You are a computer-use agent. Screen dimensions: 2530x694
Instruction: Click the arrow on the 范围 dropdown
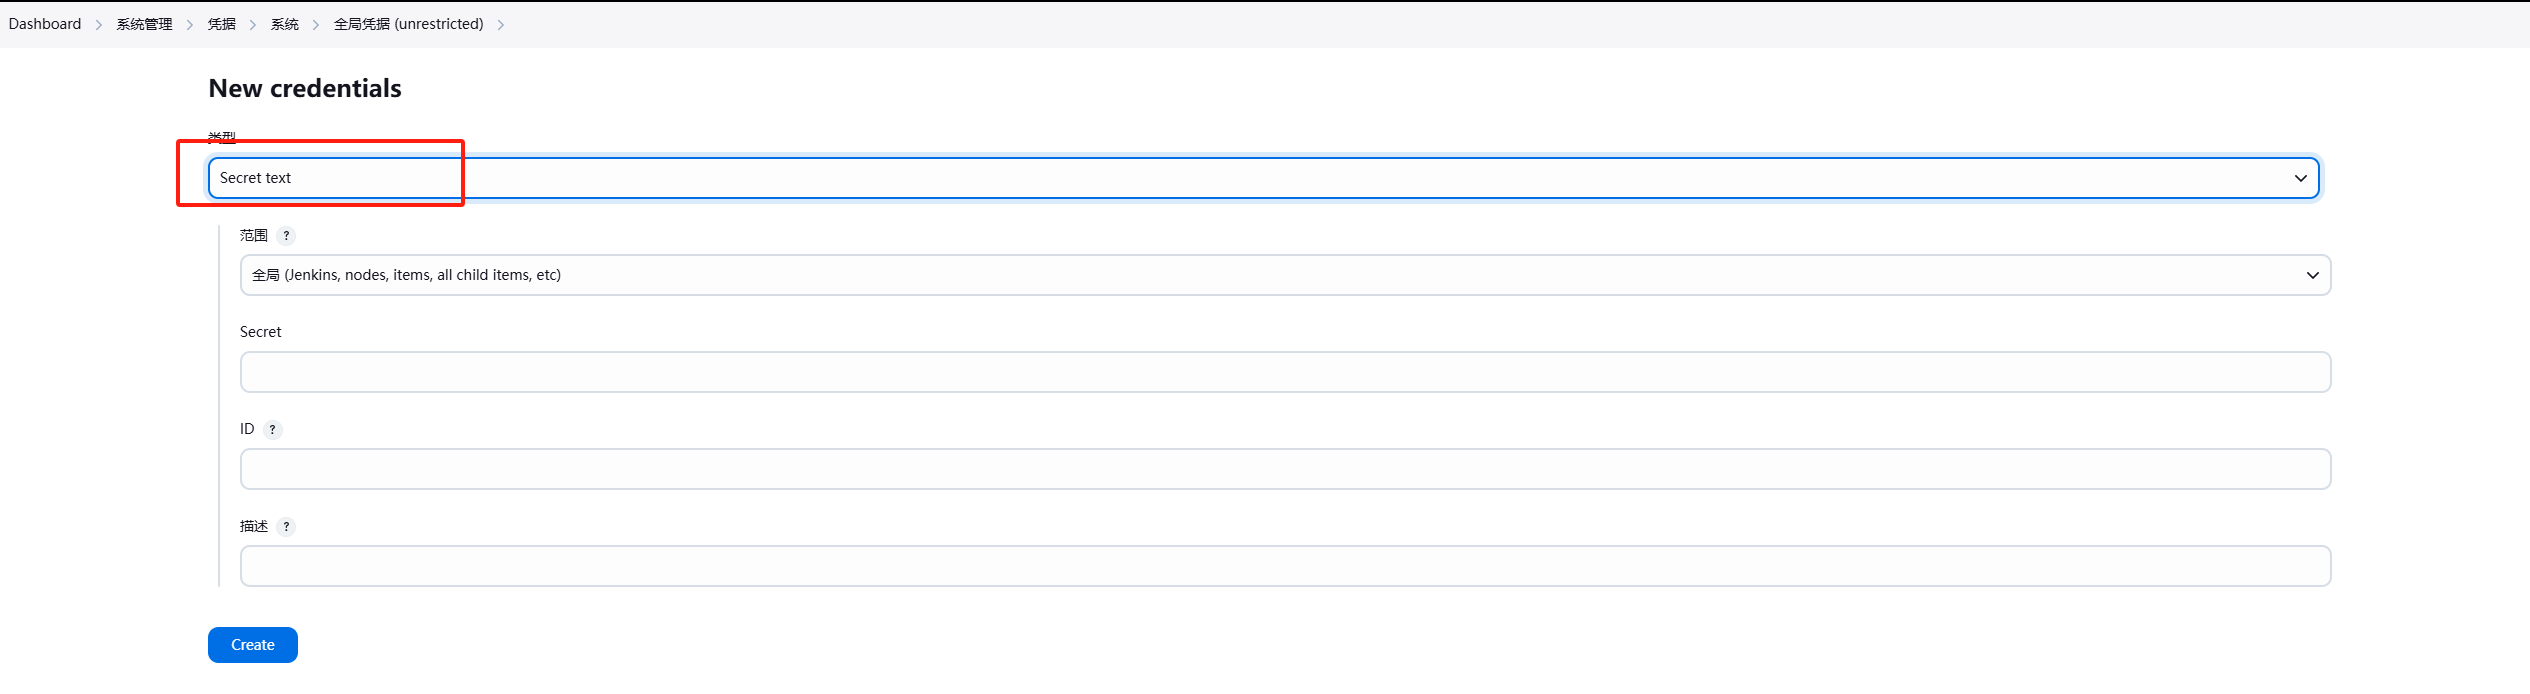pyautogui.click(x=2312, y=275)
